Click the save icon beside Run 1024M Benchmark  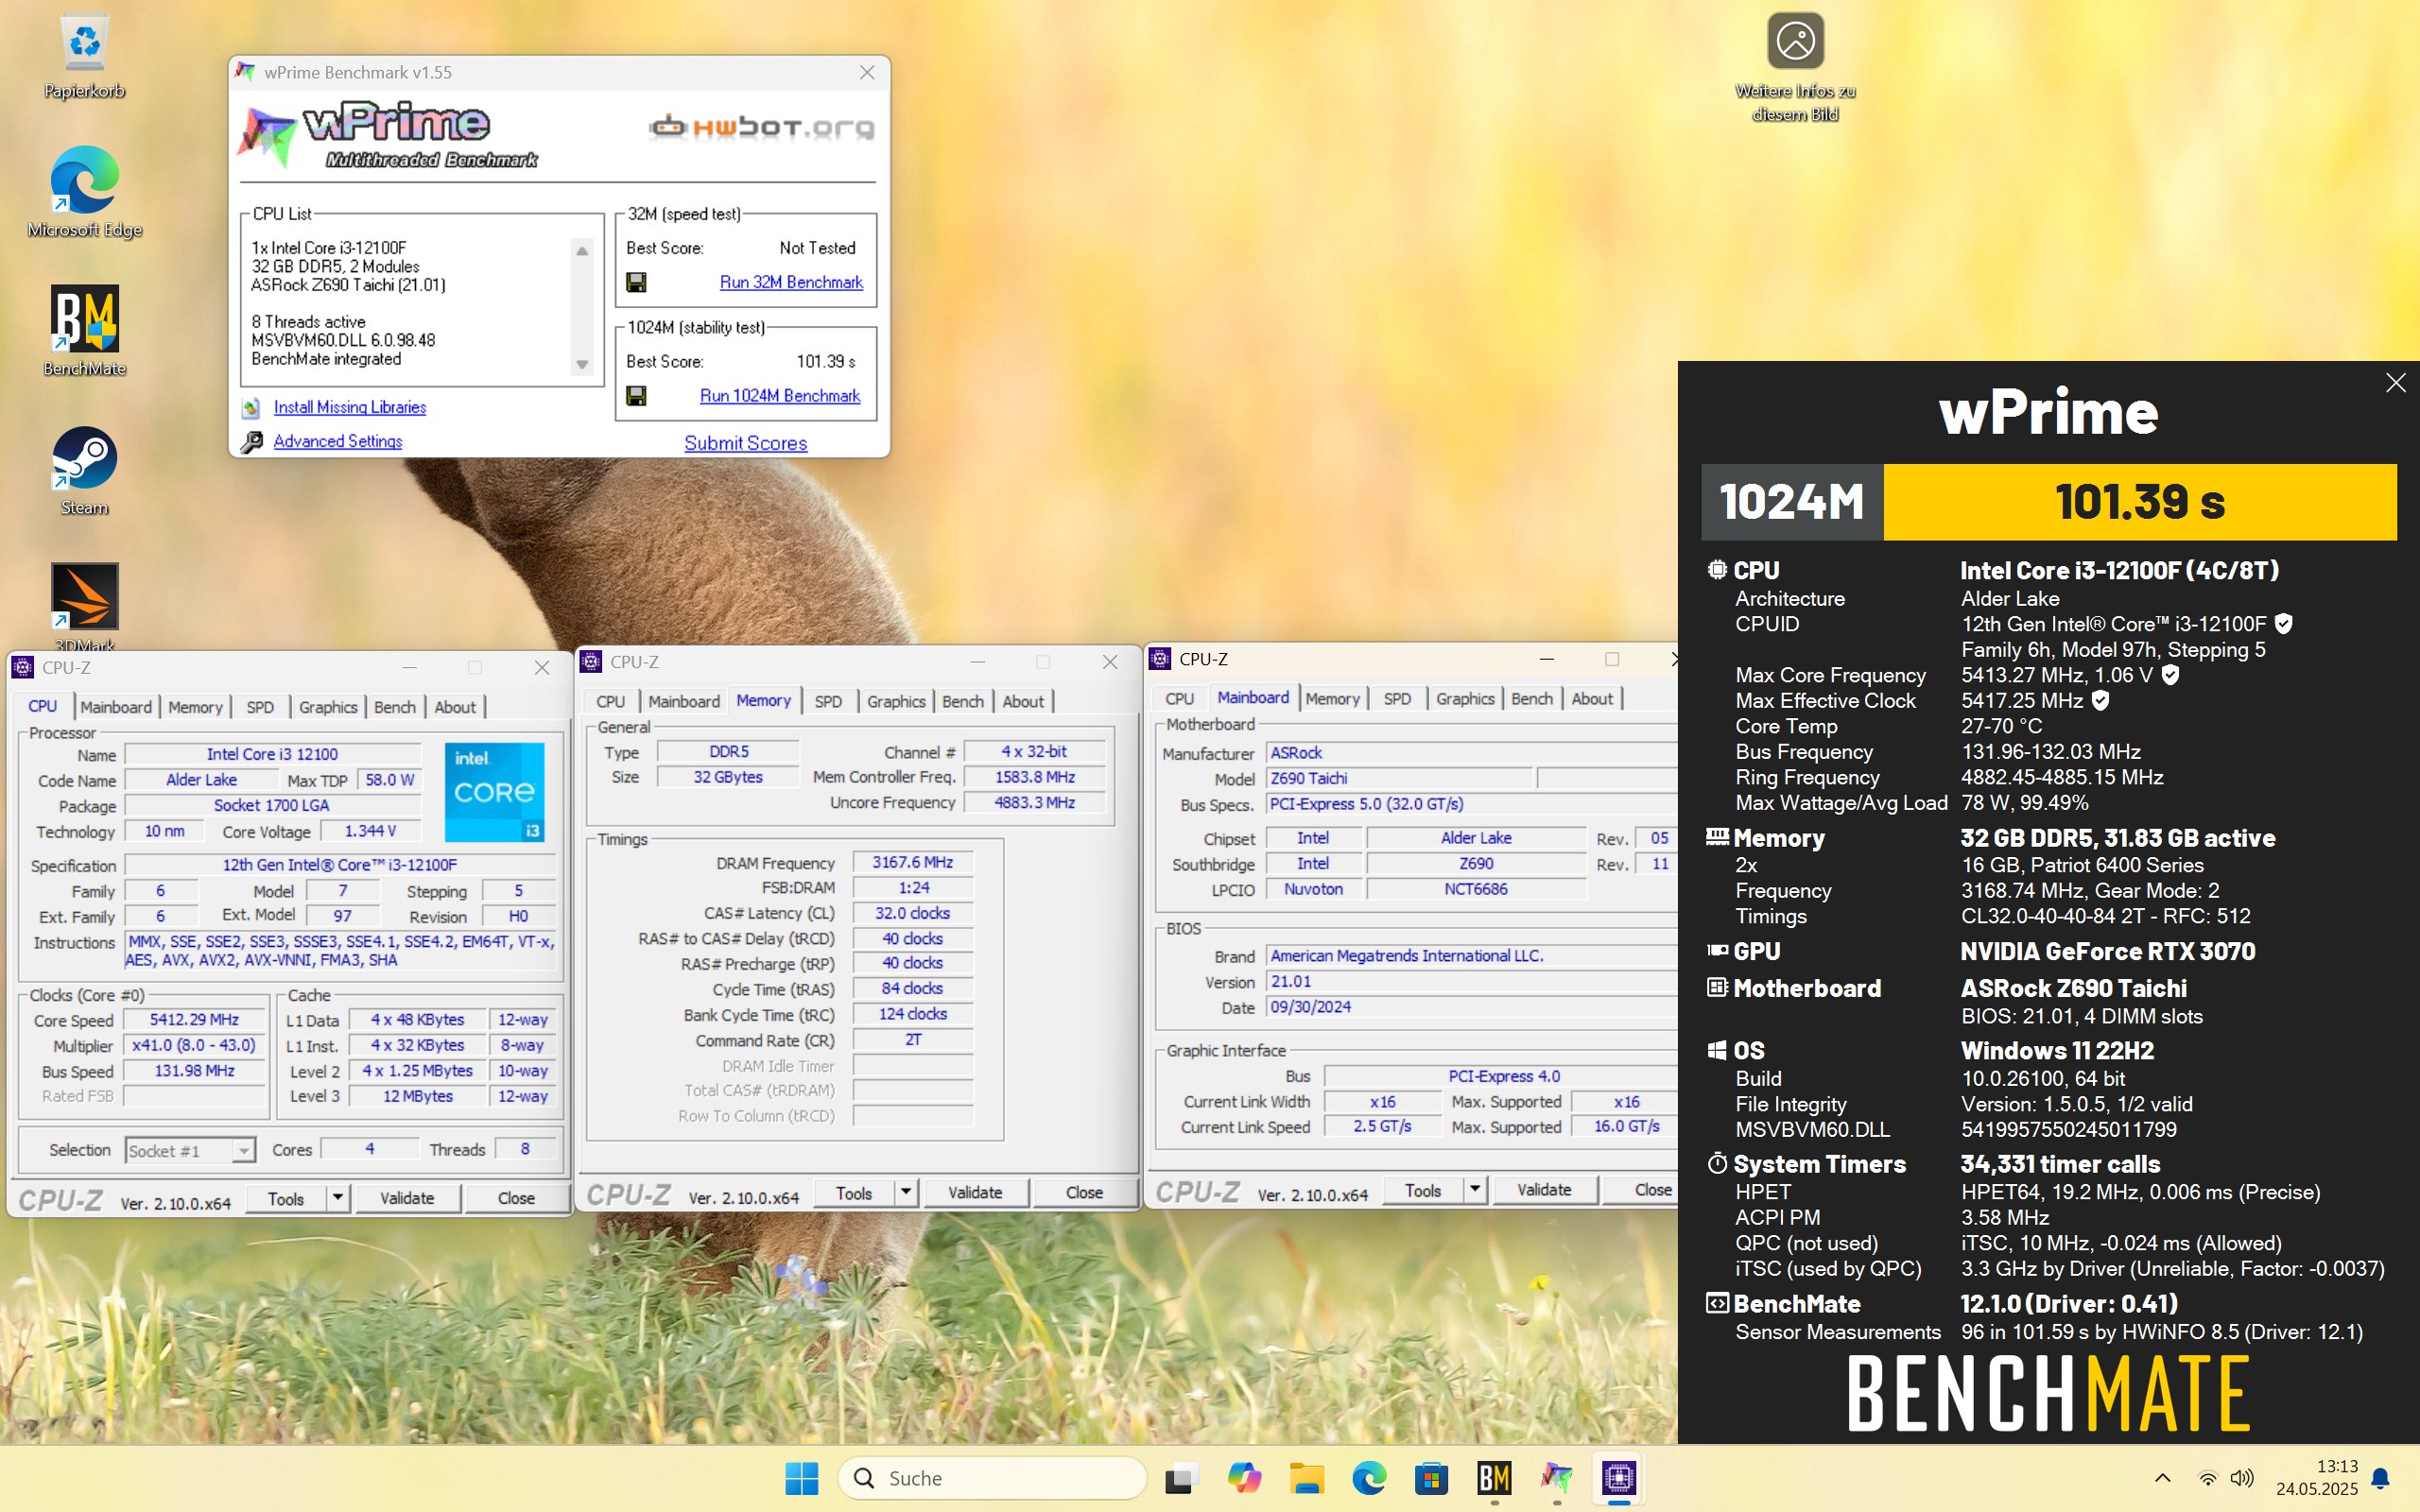click(636, 396)
